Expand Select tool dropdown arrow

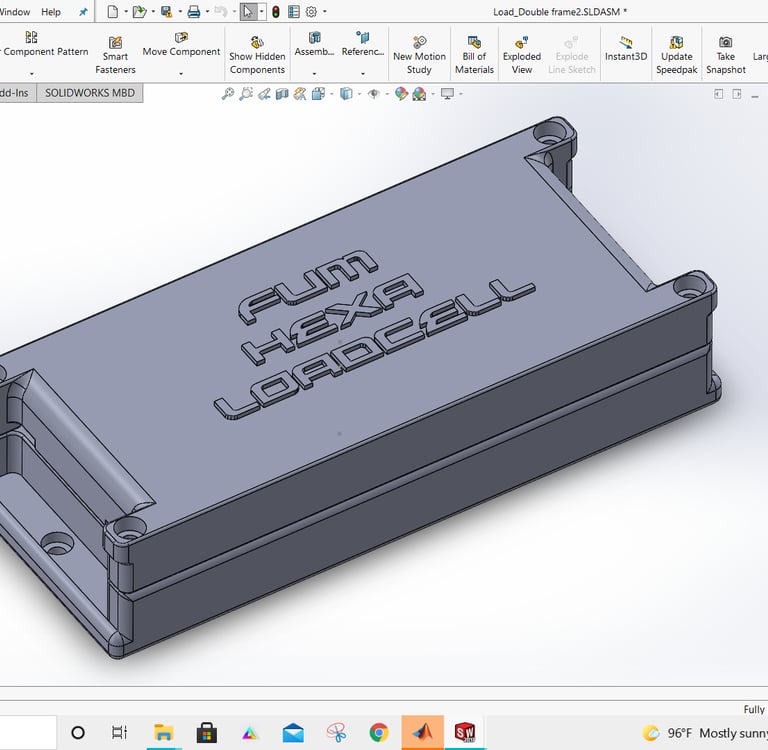pyautogui.click(x=262, y=12)
